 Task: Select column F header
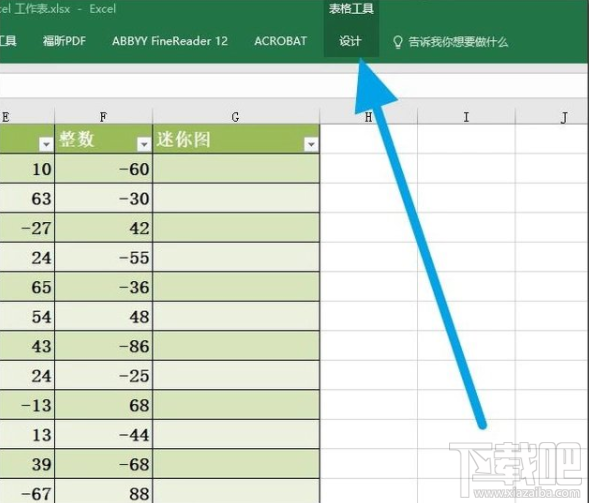tap(104, 117)
